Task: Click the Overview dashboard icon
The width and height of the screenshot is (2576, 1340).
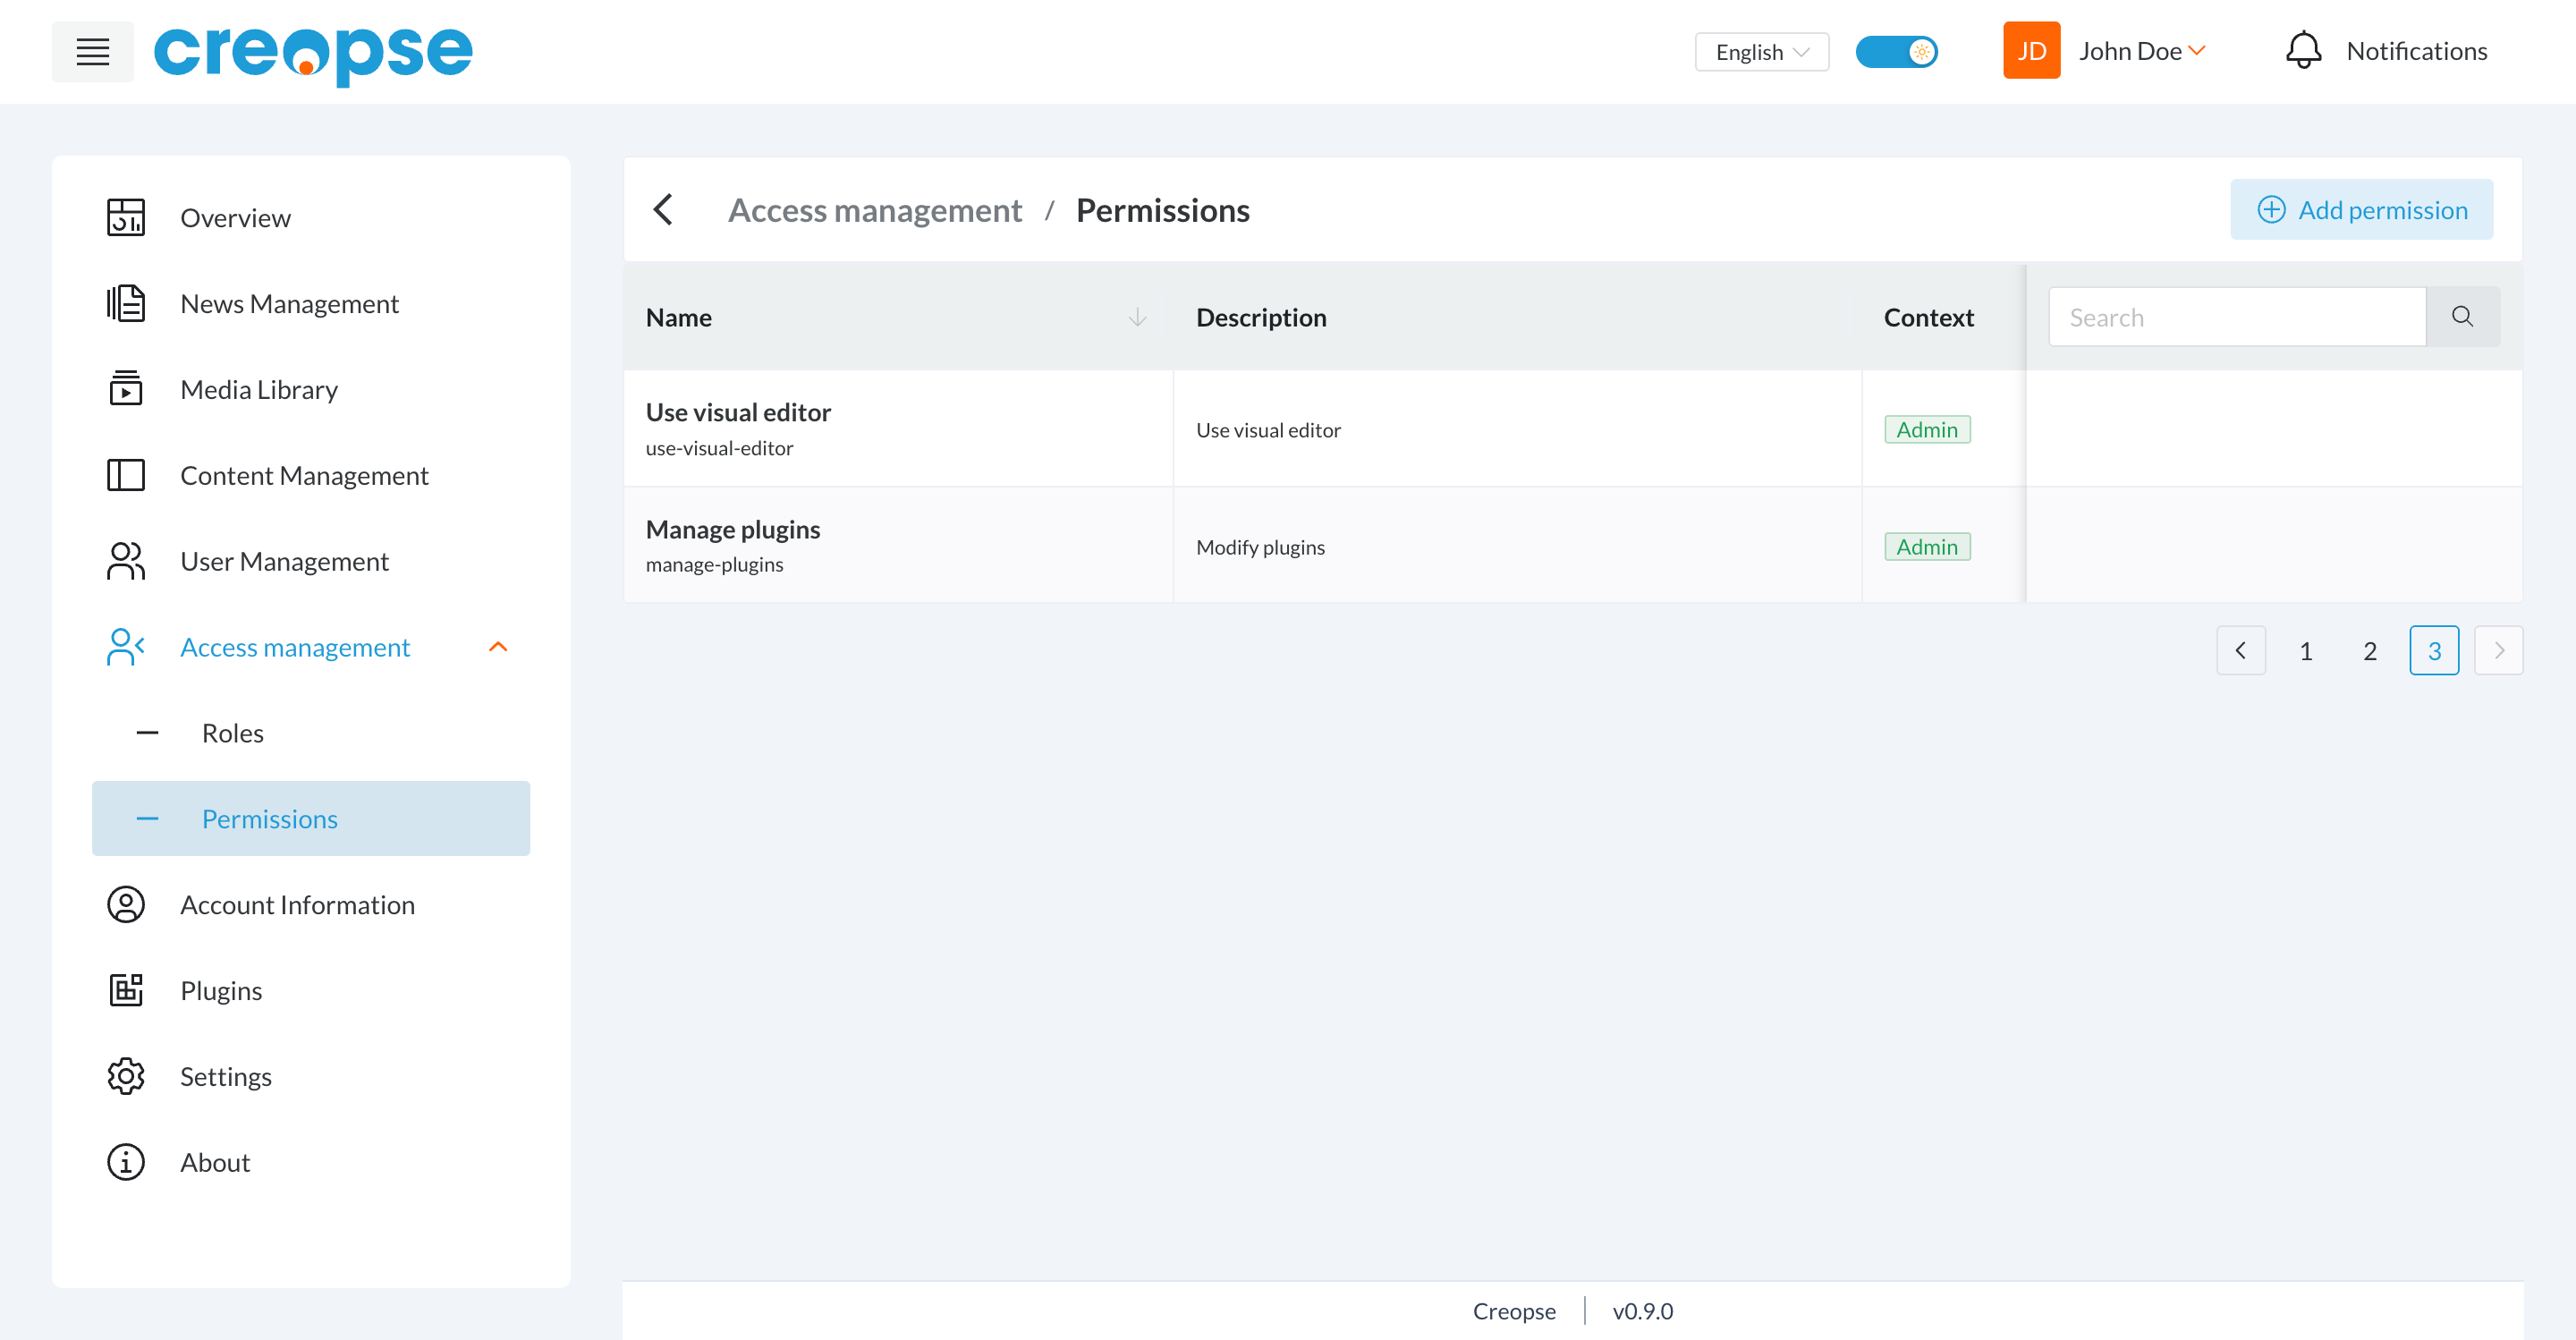Action: tap(126, 218)
